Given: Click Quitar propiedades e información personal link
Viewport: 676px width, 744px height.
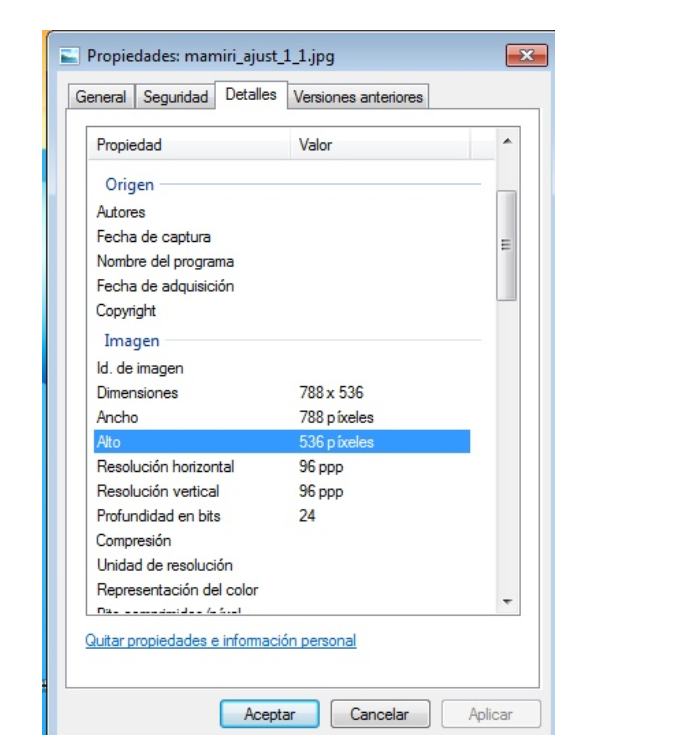Looking at the screenshot, I should tap(220, 640).
